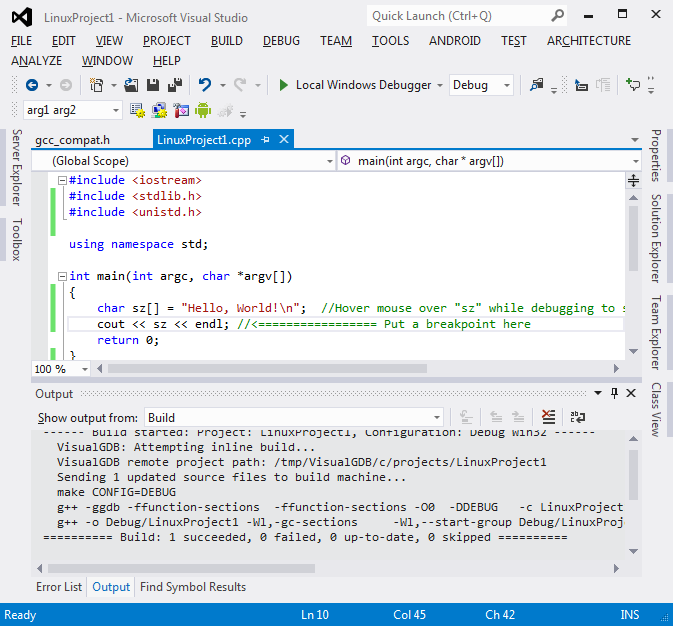Toggle auto hide on the Output panel
The image size is (673, 626).
pyautogui.click(x=615, y=393)
